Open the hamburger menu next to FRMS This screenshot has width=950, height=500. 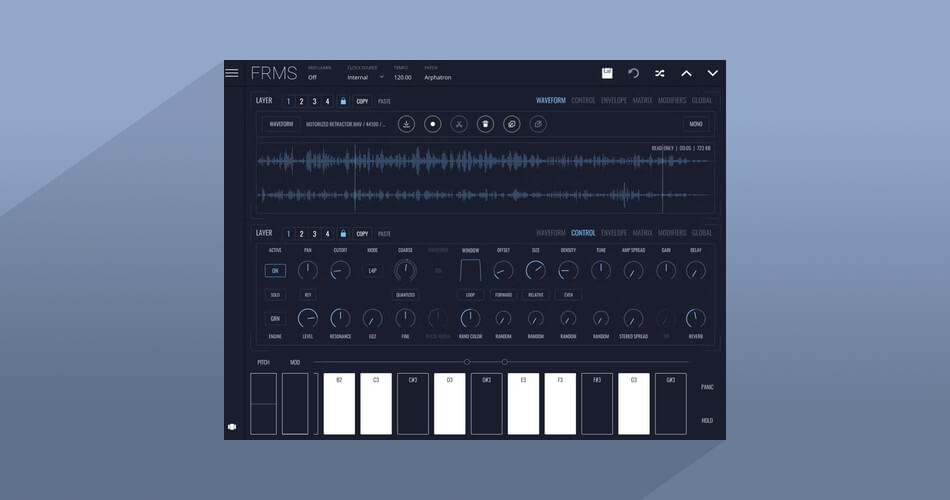click(x=232, y=73)
